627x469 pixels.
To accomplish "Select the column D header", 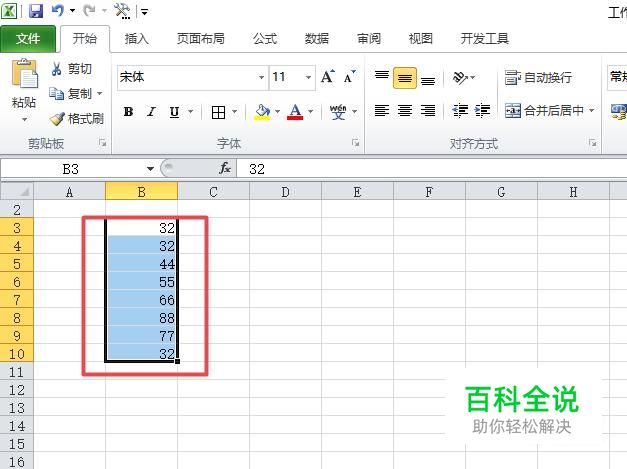I will coord(286,192).
